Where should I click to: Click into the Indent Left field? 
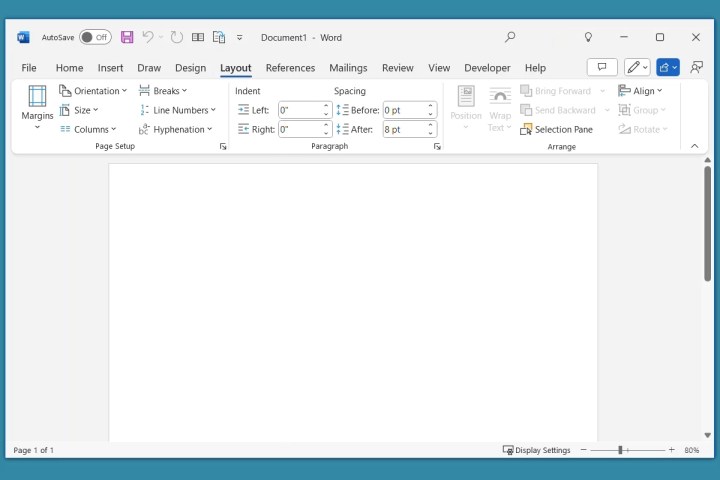[300, 110]
